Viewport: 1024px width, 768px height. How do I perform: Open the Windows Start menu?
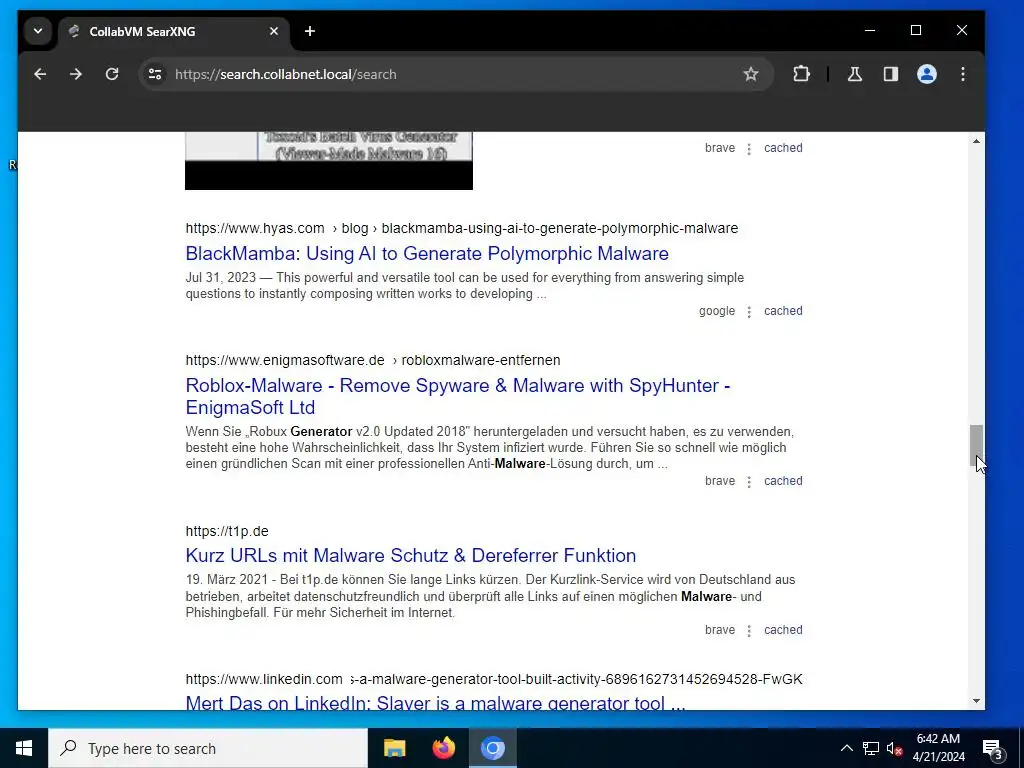point(24,748)
